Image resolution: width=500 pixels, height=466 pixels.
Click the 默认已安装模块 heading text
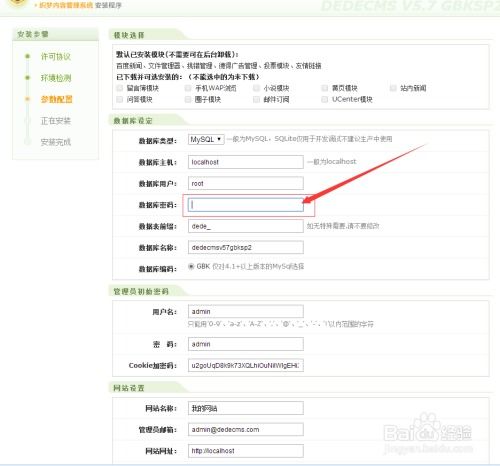(x=177, y=54)
